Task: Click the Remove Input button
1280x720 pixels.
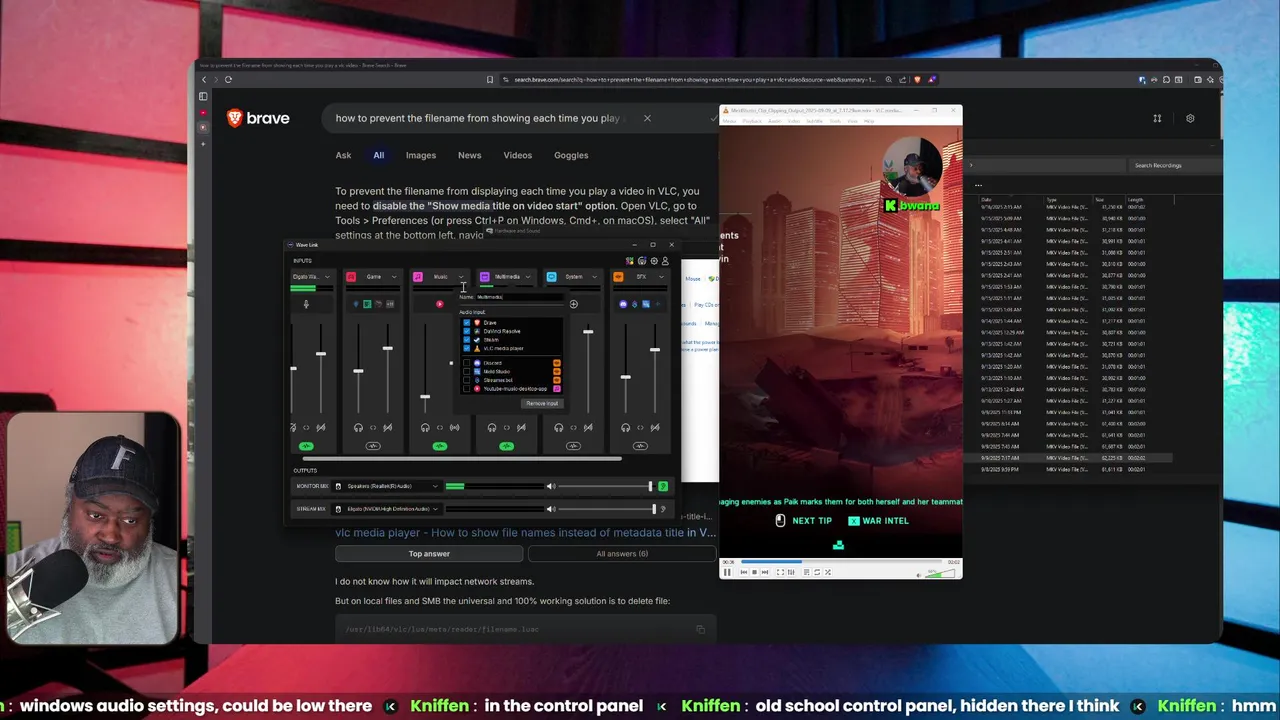Action: [x=542, y=403]
